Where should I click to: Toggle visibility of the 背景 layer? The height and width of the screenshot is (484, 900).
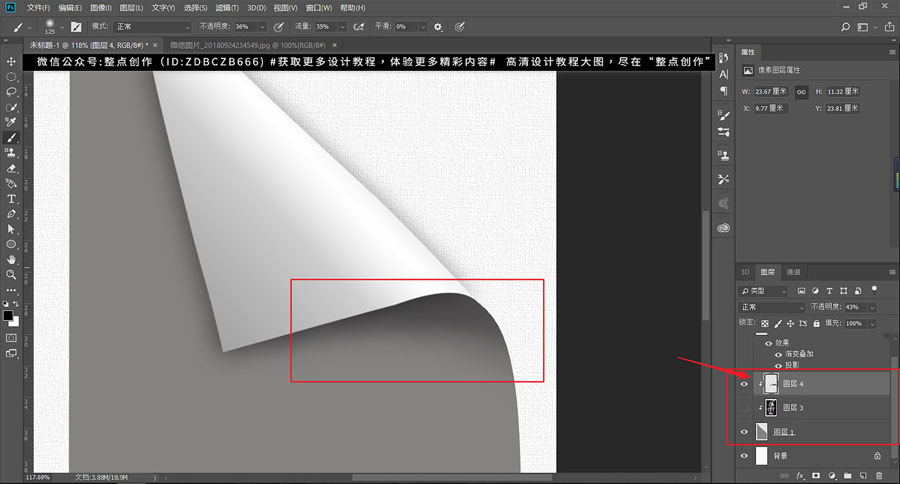coord(744,456)
